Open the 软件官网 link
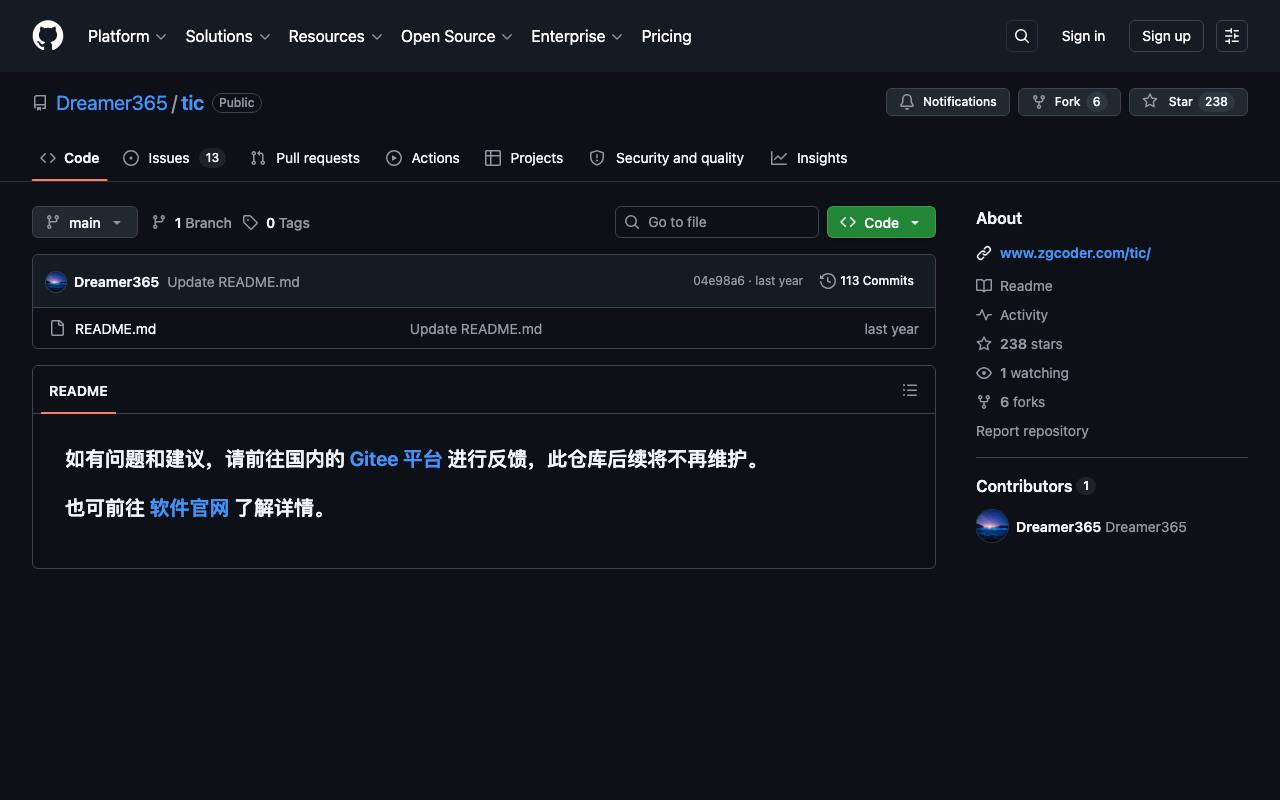The height and width of the screenshot is (800, 1280). pyautogui.click(x=189, y=508)
